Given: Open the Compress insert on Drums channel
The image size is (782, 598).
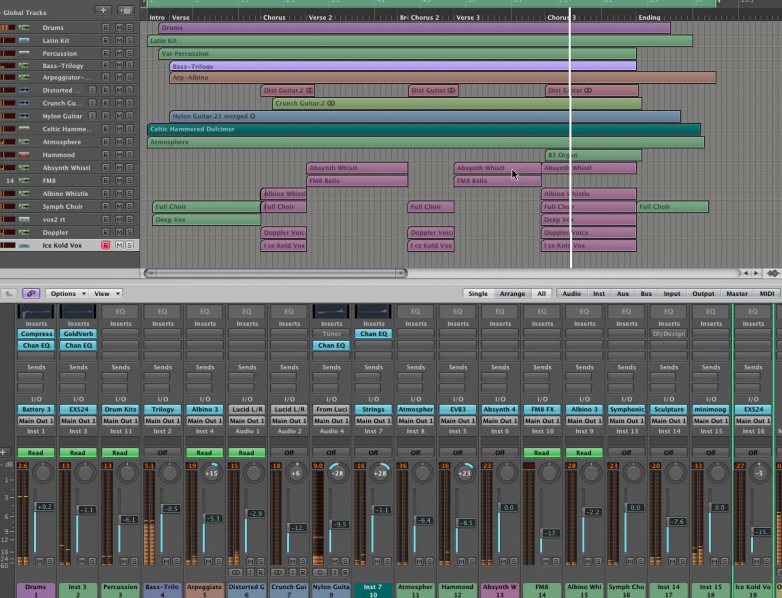Looking at the screenshot, I should [36, 334].
